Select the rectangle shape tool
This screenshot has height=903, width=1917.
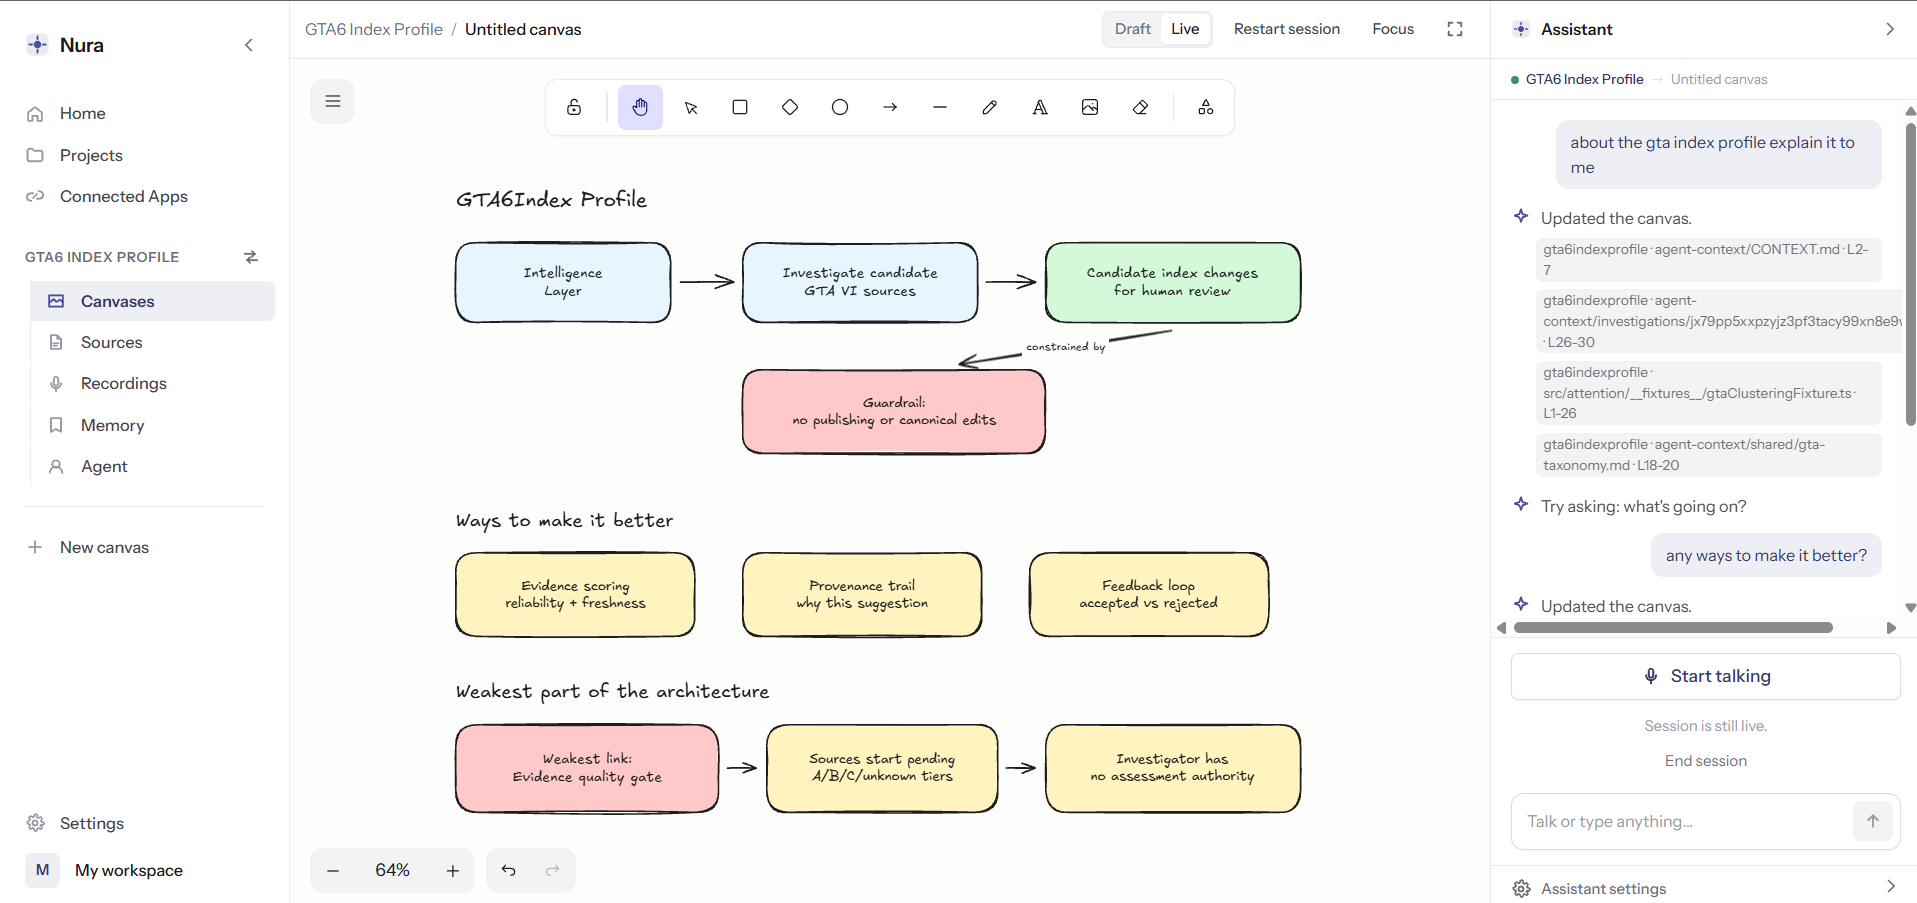(740, 107)
